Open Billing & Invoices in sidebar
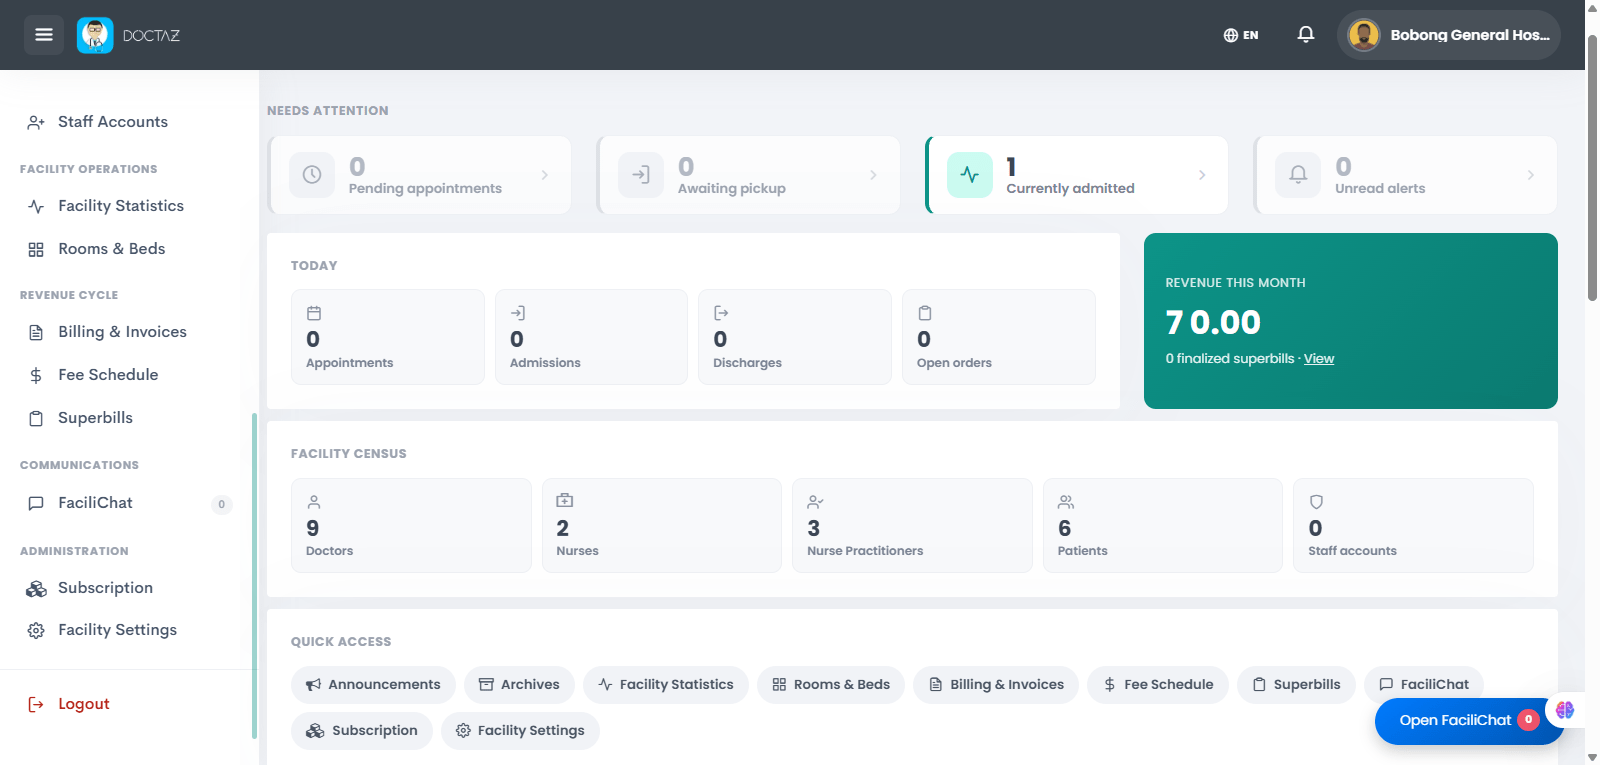Viewport: 1600px width, 765px height. 120,332
